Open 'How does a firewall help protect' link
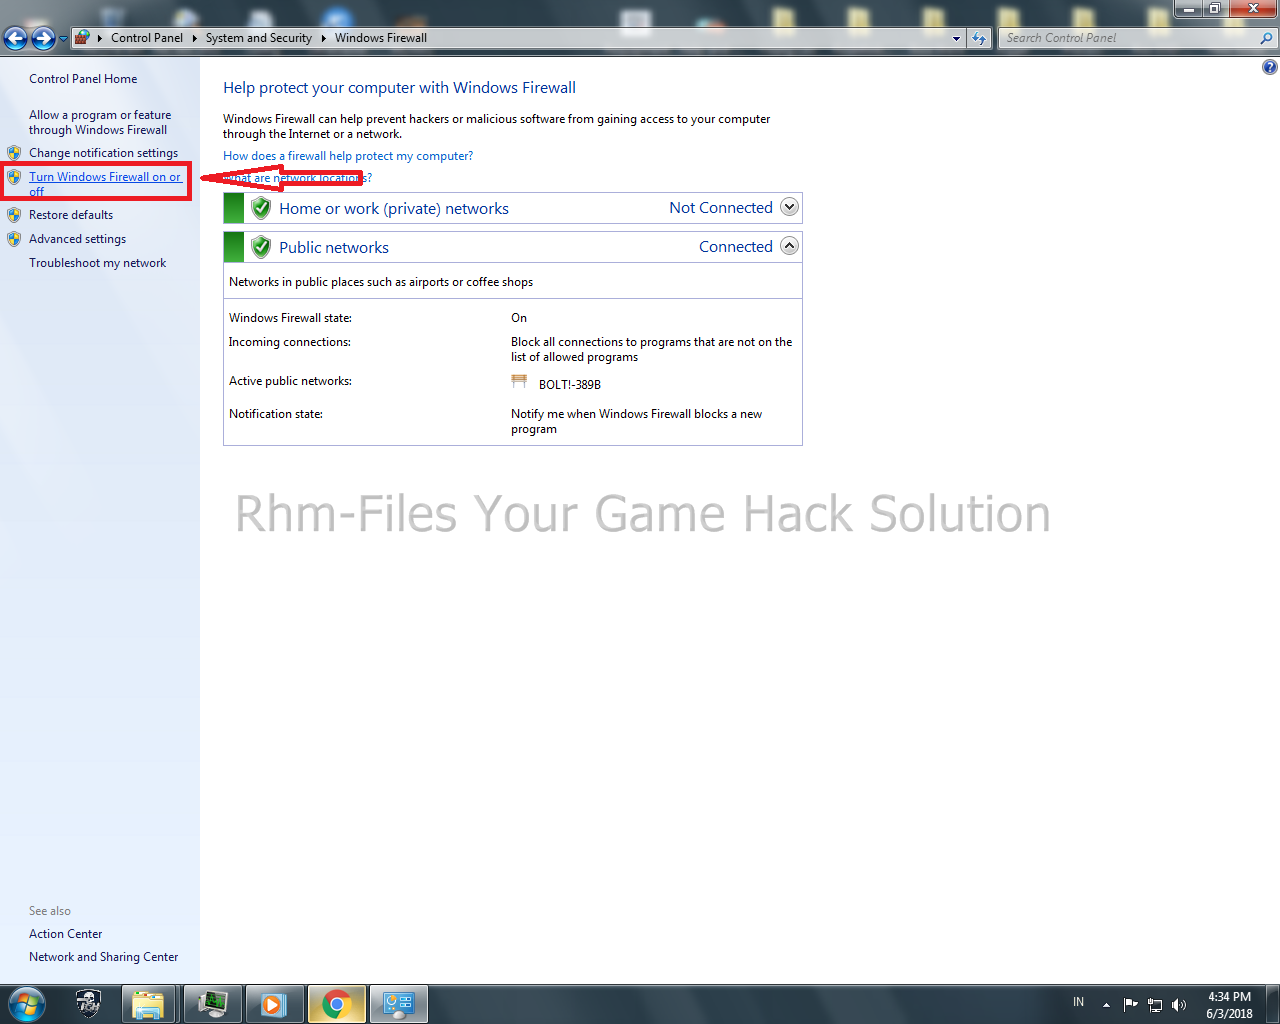This screenshot has width=1280, height=1024. [348, 156]
